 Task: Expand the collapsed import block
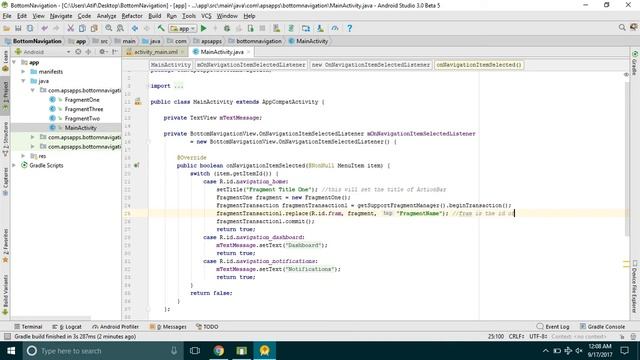click(178, 86)
